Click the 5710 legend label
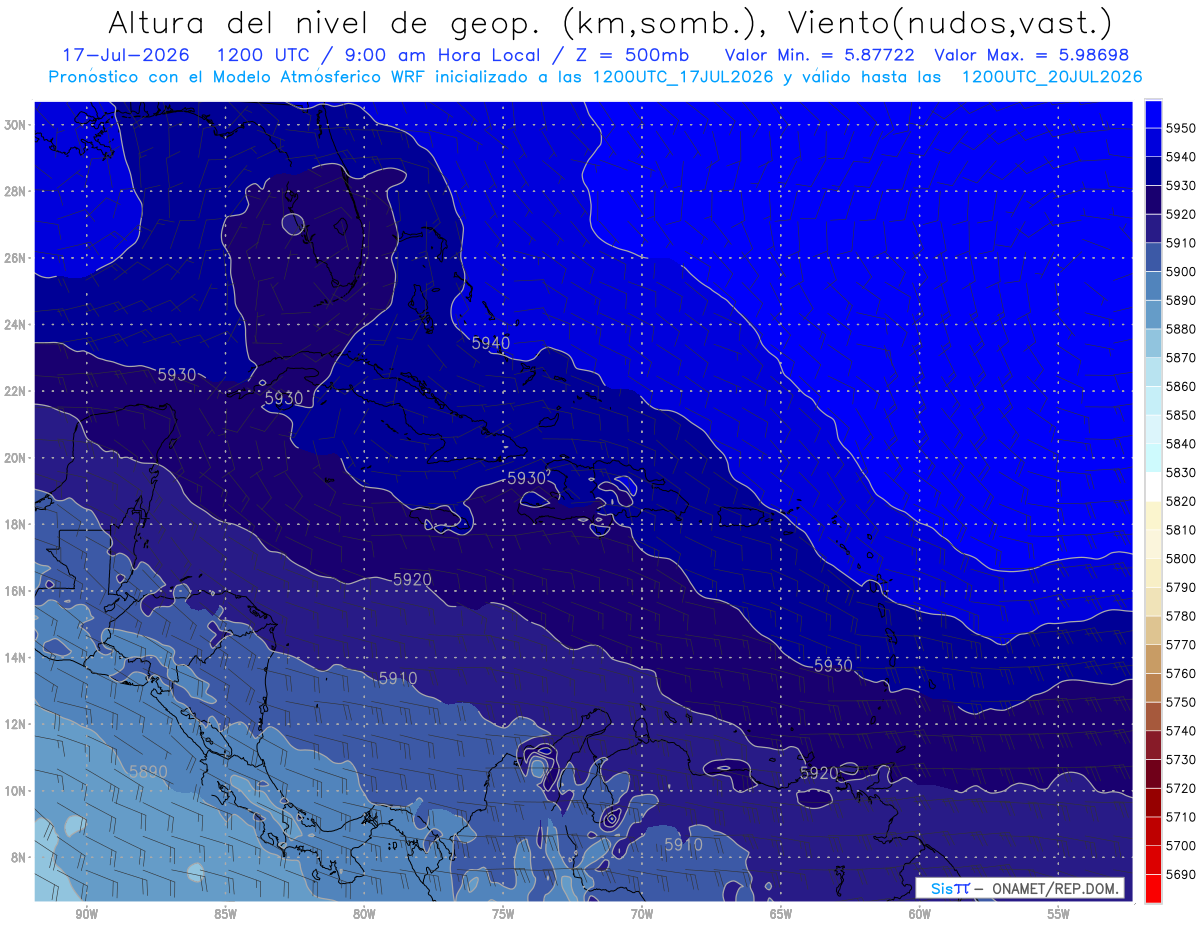 1181,817
